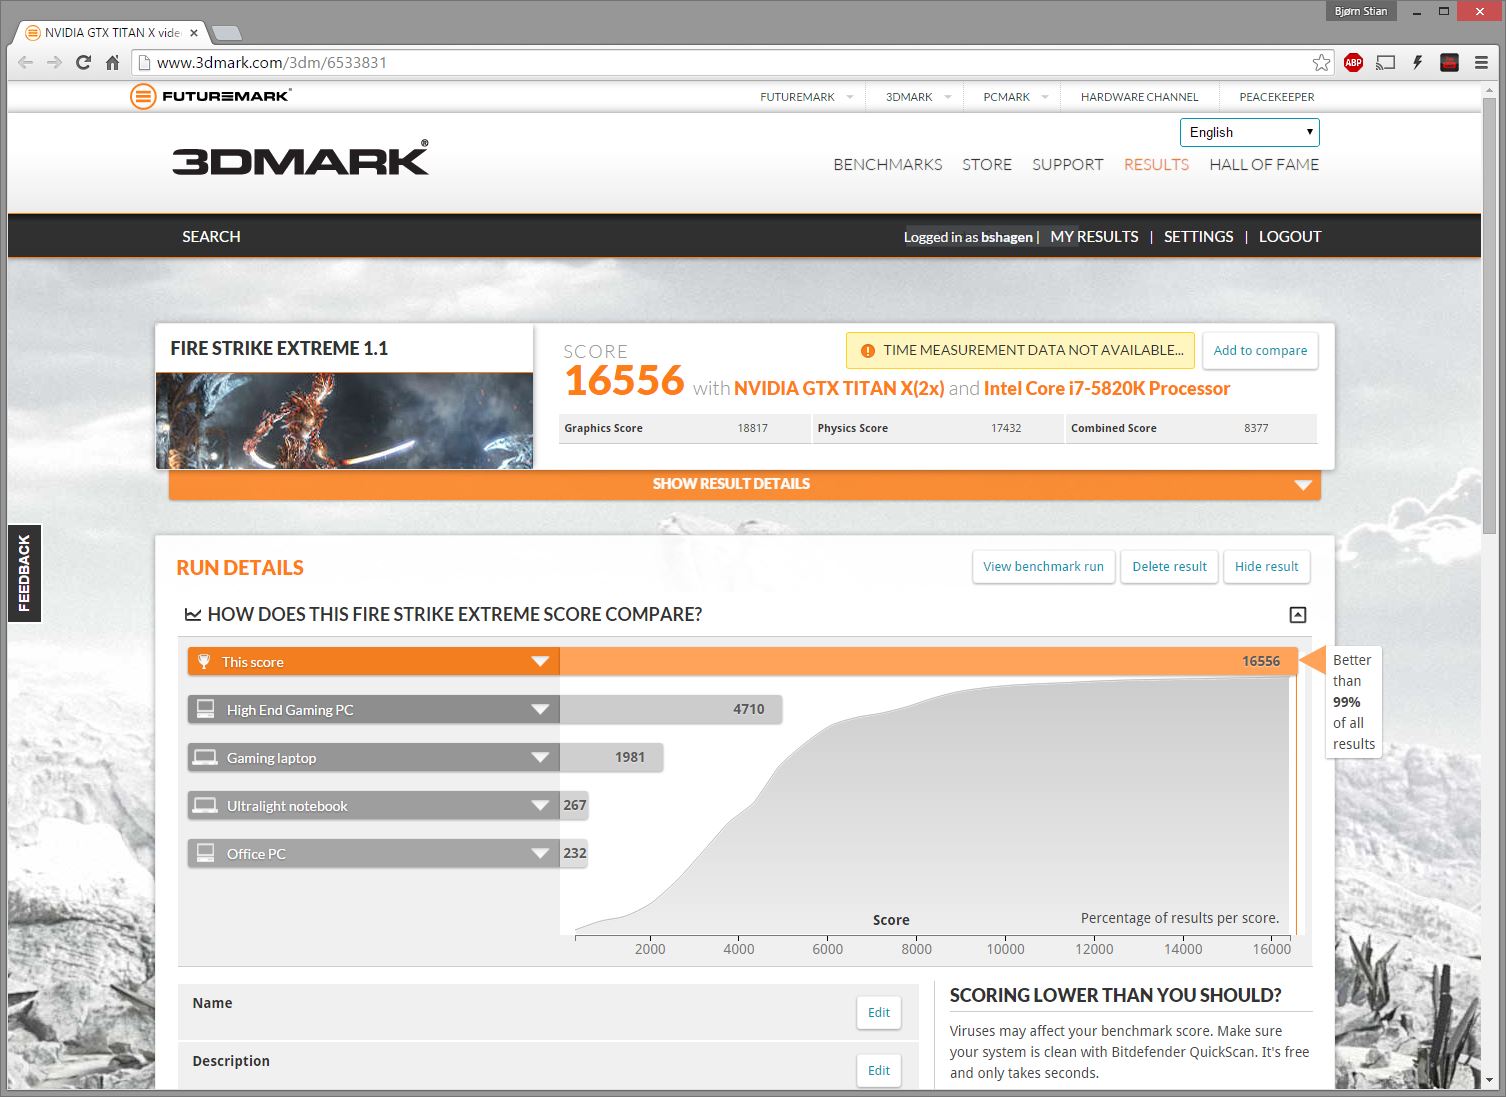Go to MY RESULTS
Image resolution: width=1506 pixels, height=1097 pixels.
[1094, 236]
